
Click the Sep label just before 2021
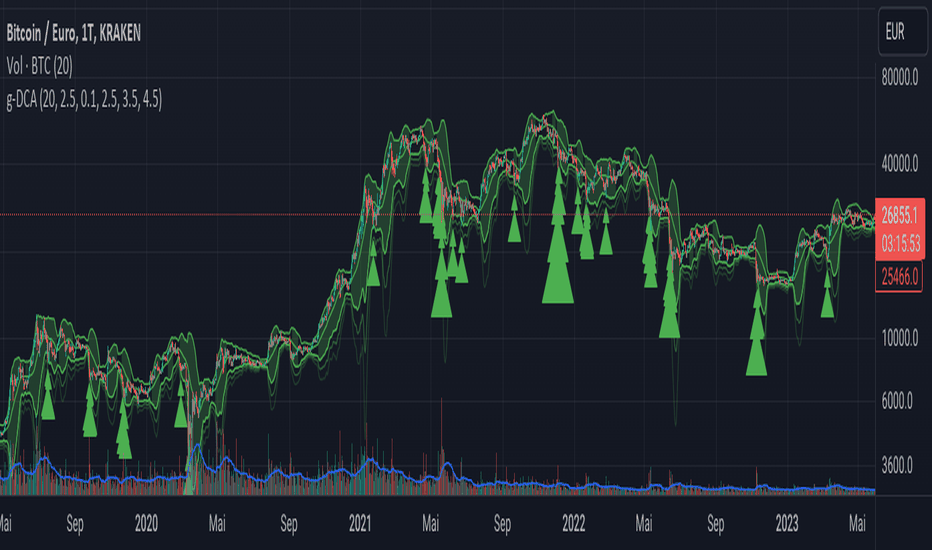pos(289,523)
